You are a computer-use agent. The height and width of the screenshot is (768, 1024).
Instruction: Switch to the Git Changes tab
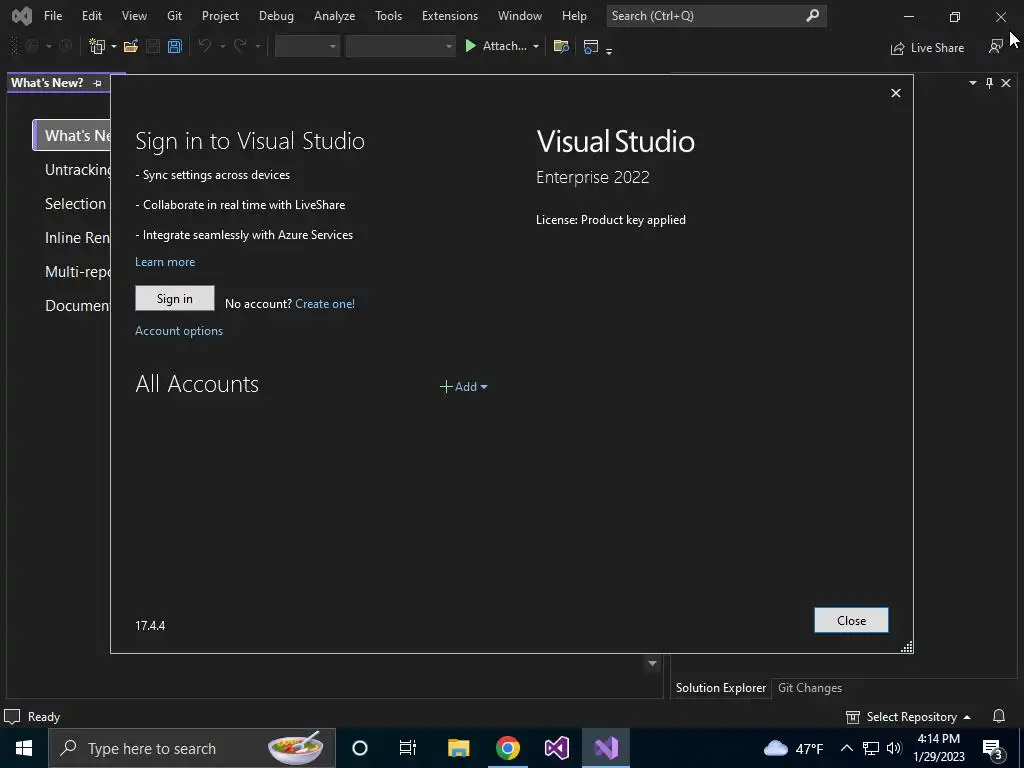click(810, 688)
